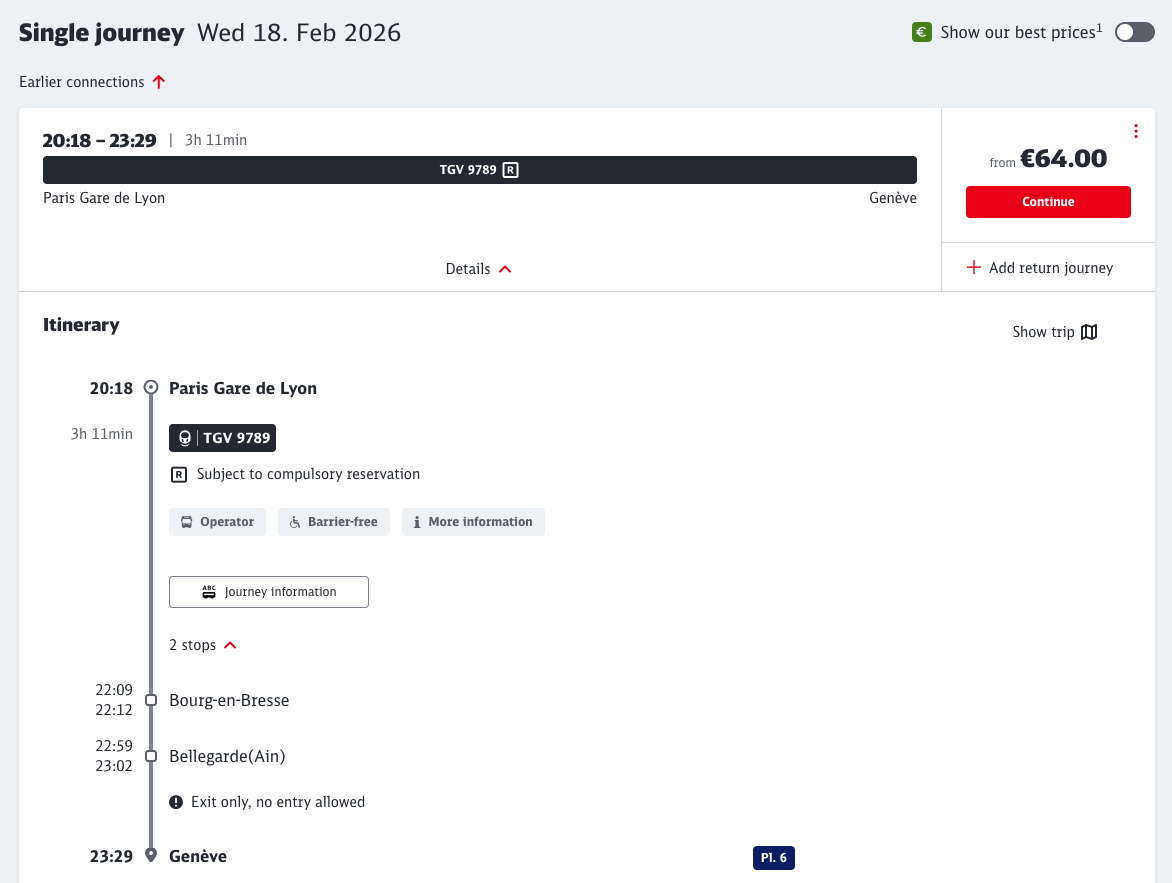
Task: Click the map icon beside Show trip
Action: [x=1089, y=332]
